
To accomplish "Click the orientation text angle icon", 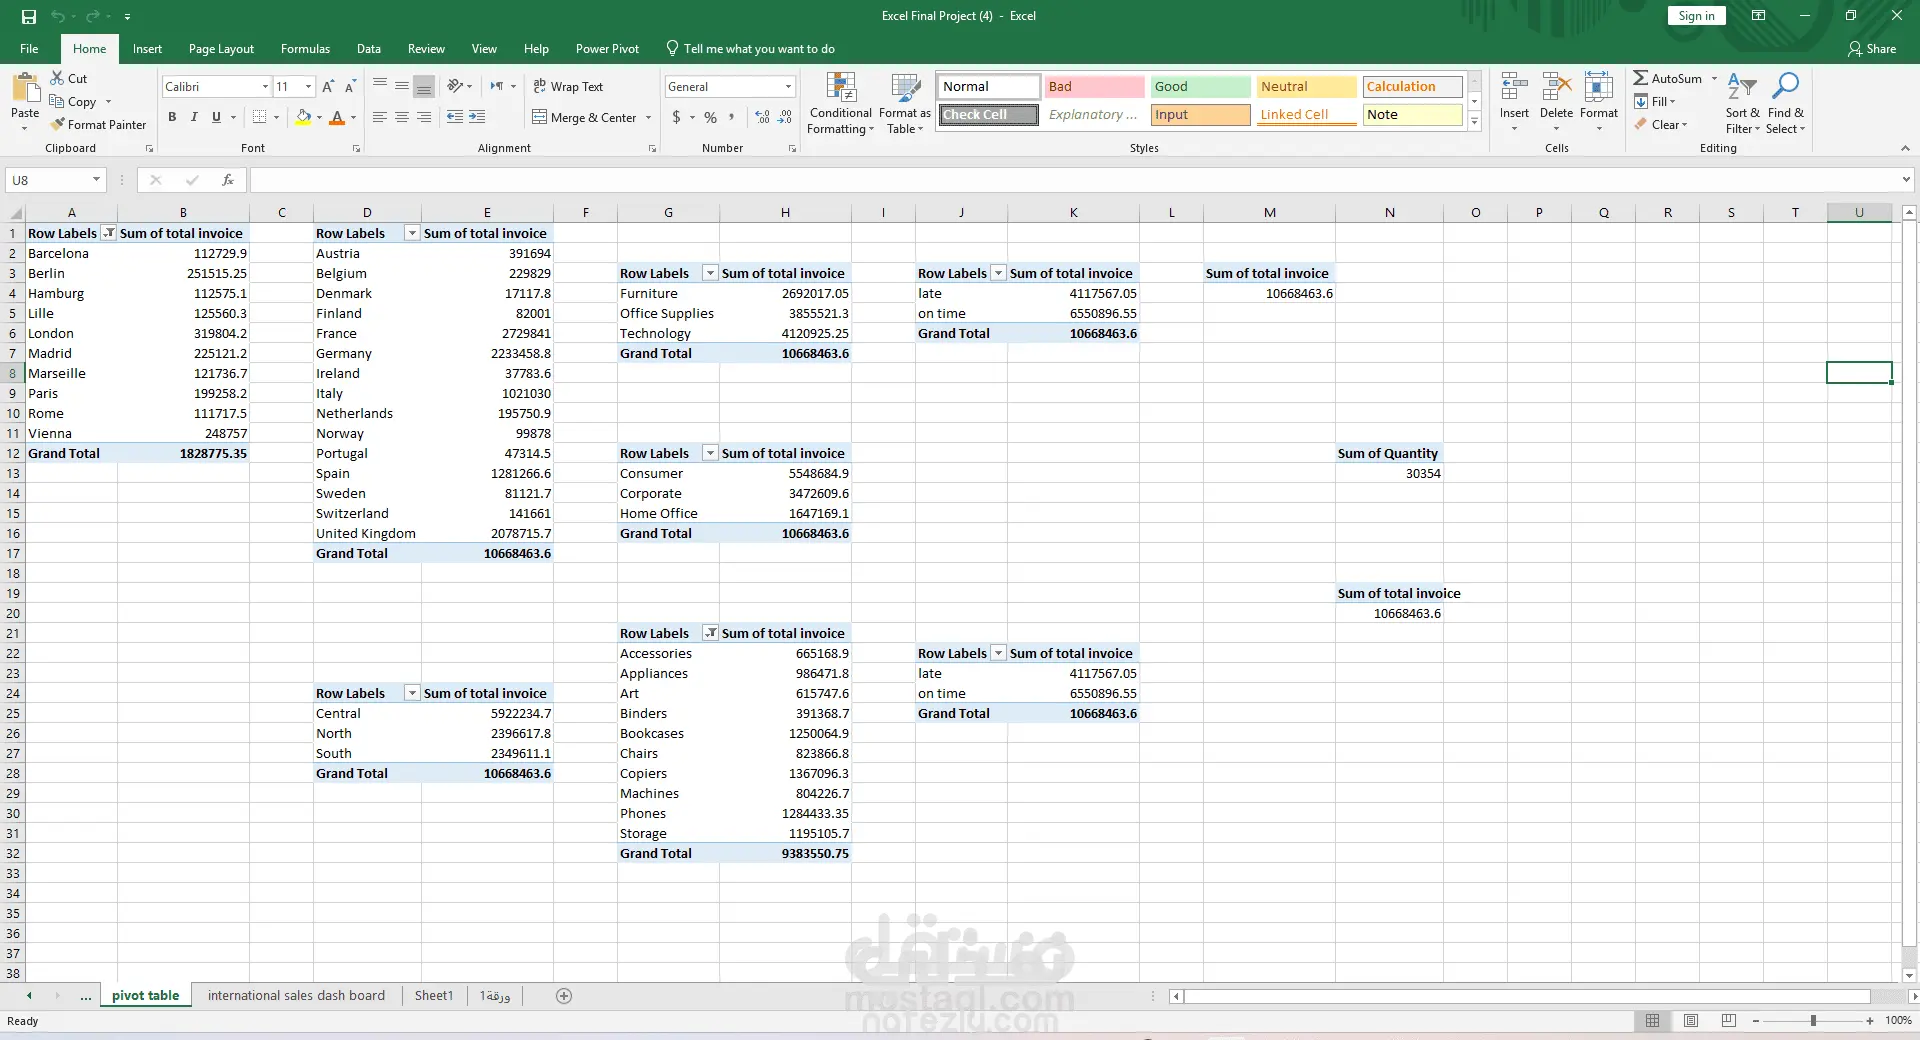I will (x=455, y=86).
